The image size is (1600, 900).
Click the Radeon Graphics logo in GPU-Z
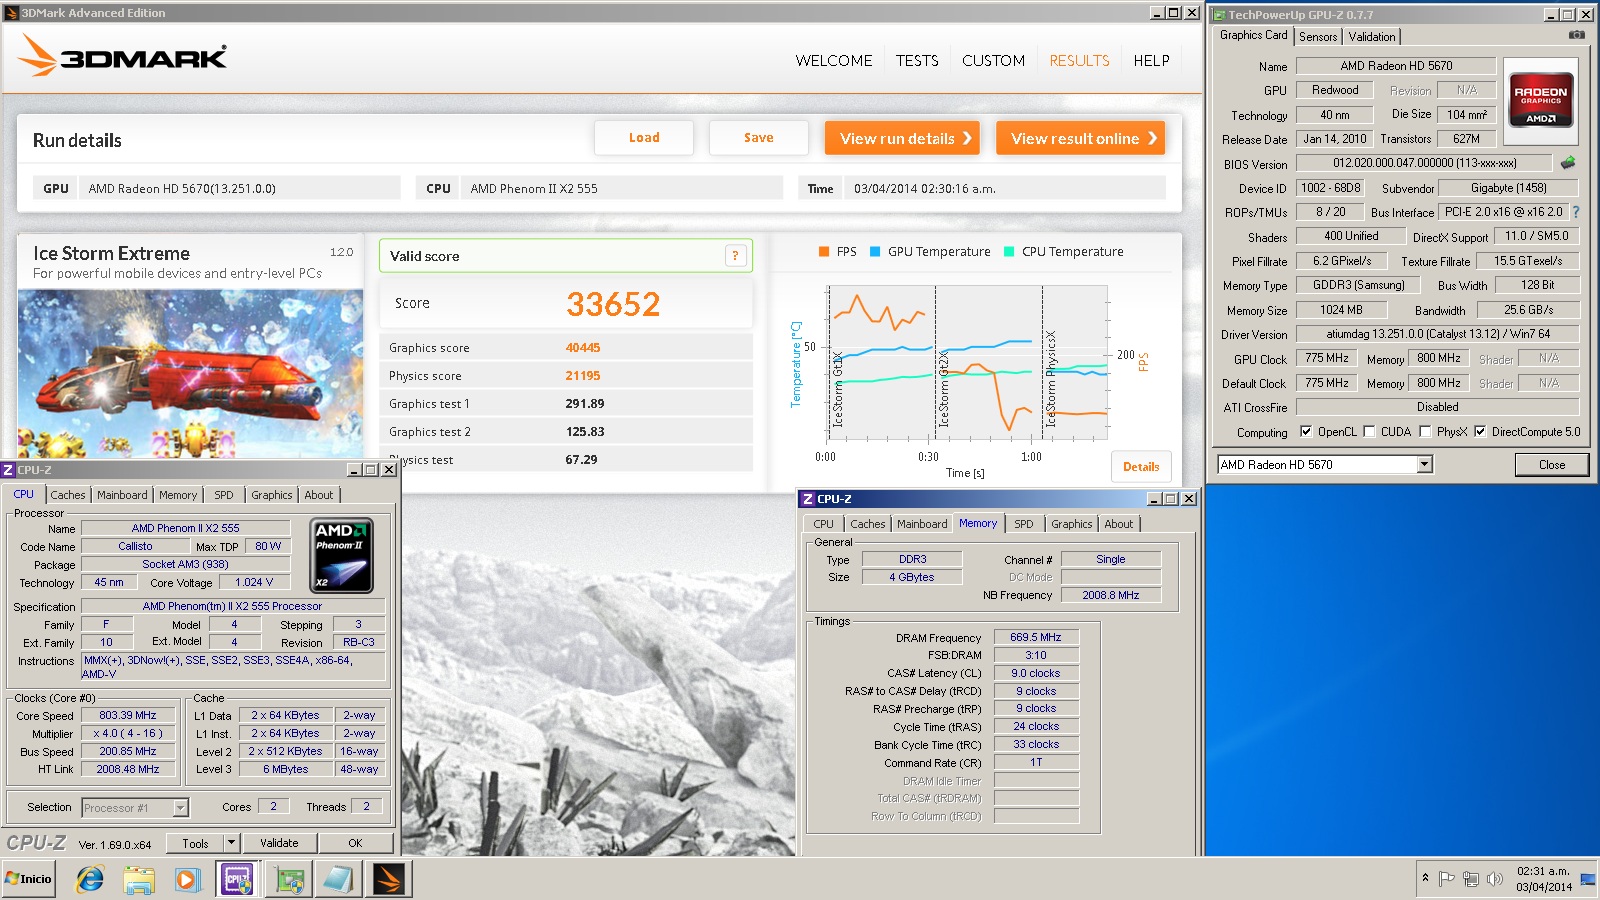pyautogui.click(x=1541, y=101)
